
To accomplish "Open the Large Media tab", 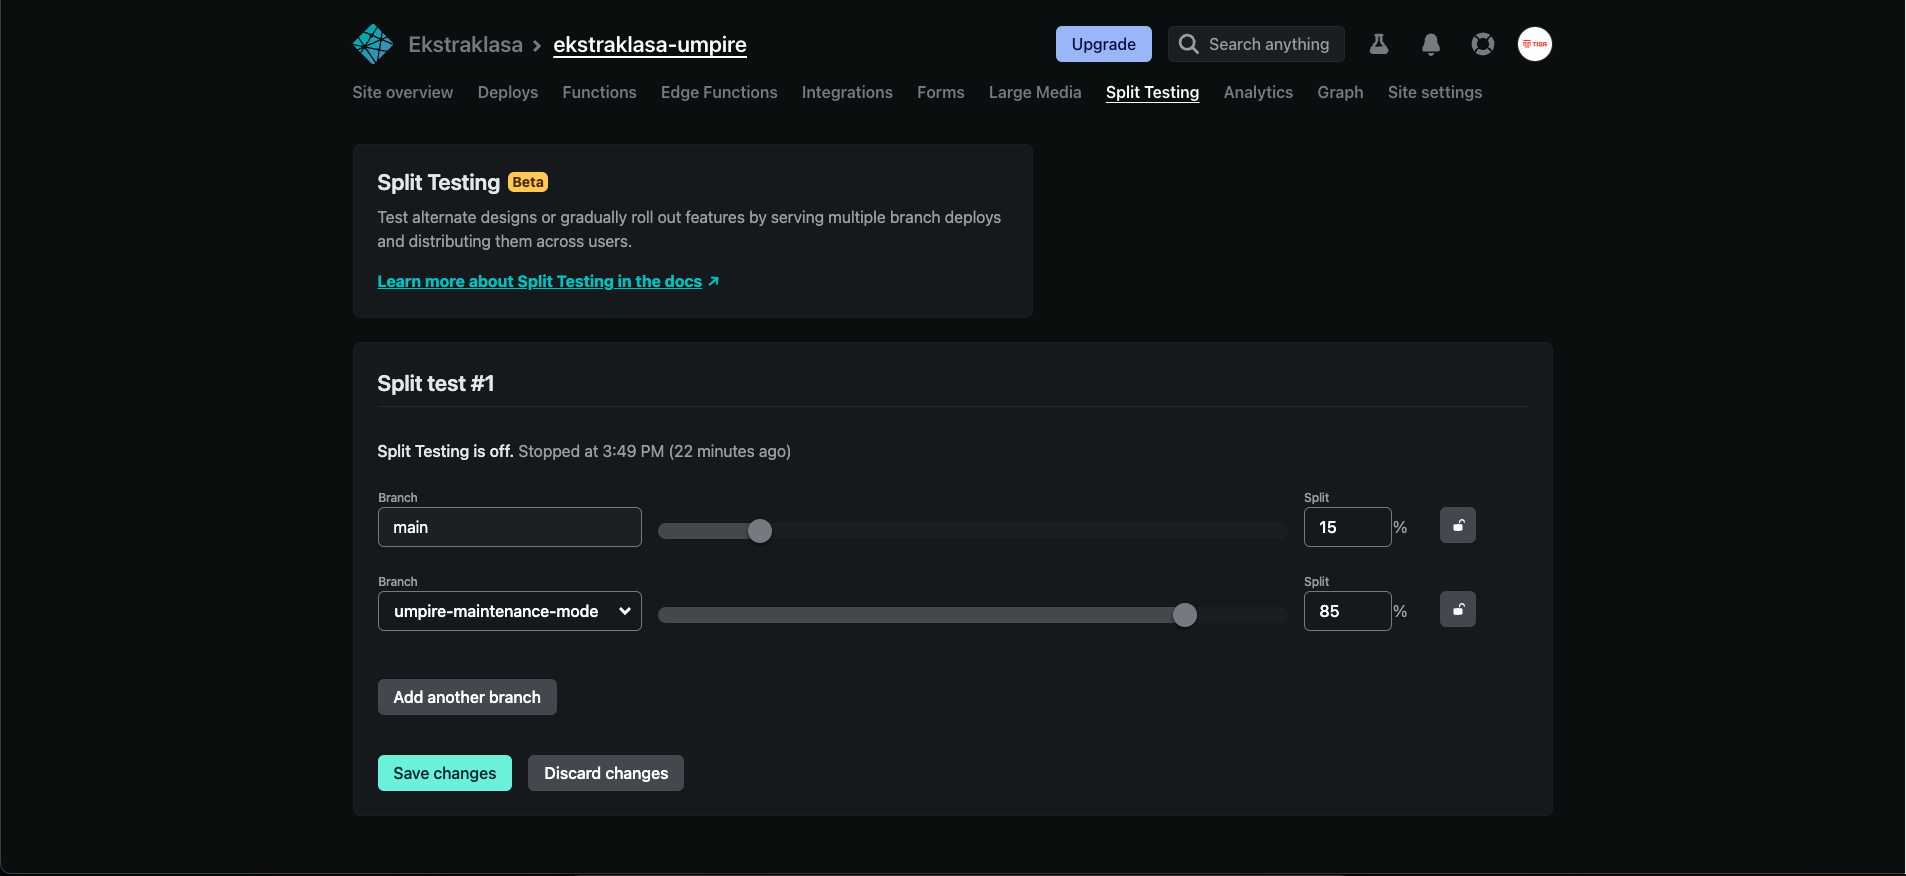I will 1035,92.
